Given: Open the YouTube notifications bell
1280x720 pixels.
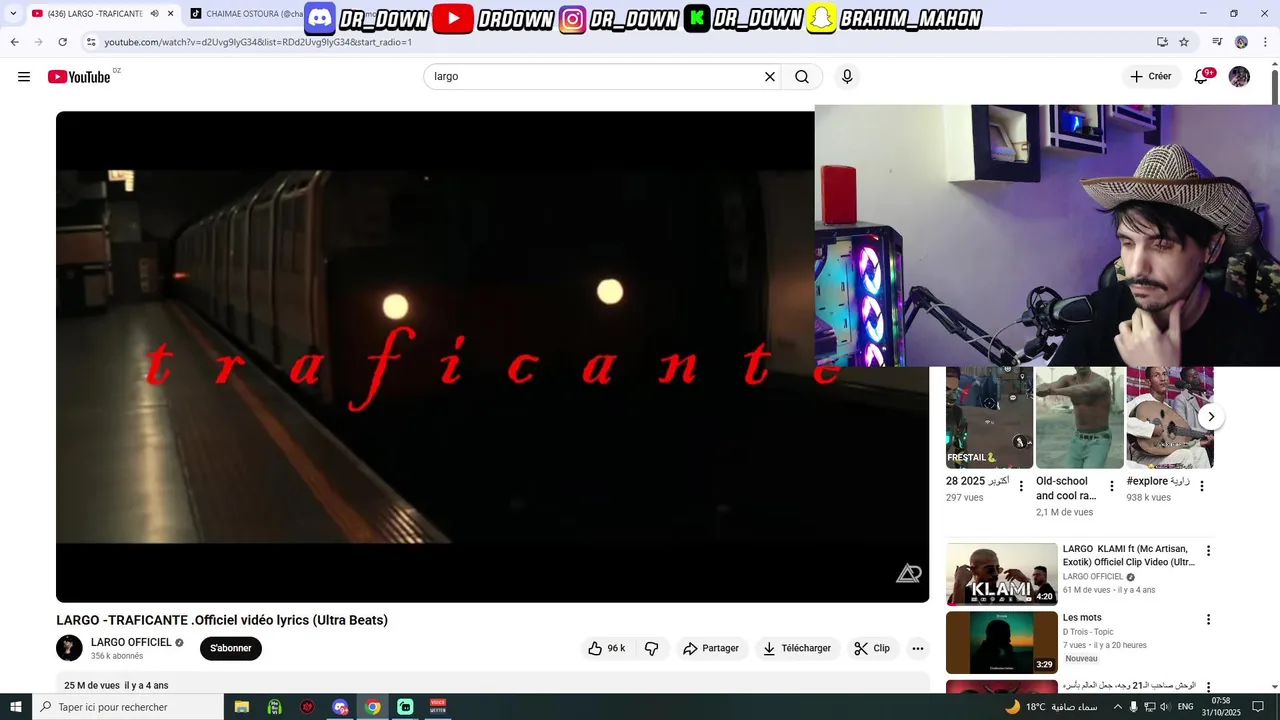Looking at the screenshot, I should 1202,77.
